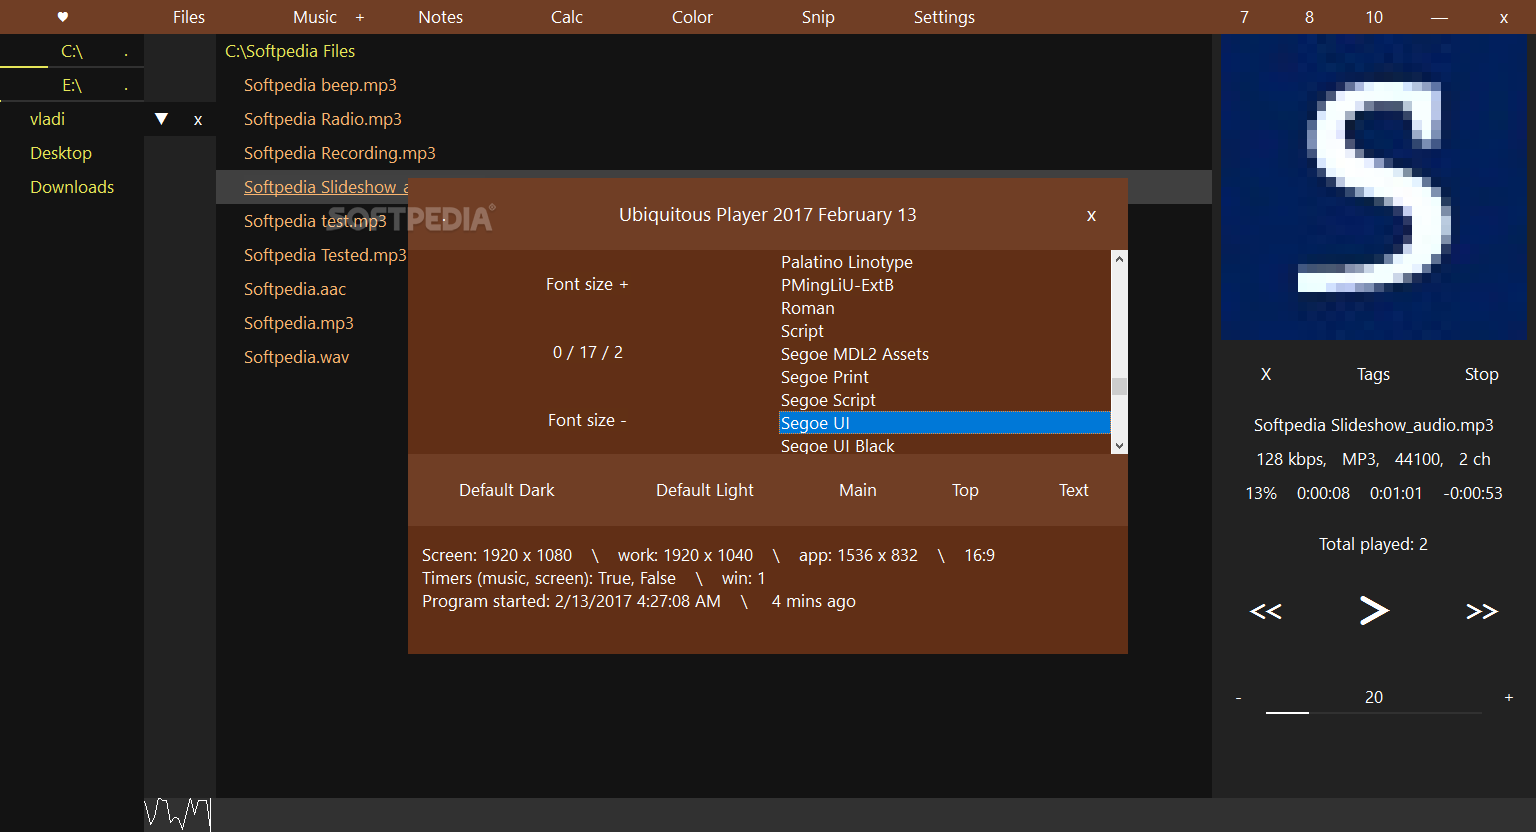Click the volume slider track
Image resolution: width=1536 pixels, height=832 pixels.
click(x=1374, y=712)
